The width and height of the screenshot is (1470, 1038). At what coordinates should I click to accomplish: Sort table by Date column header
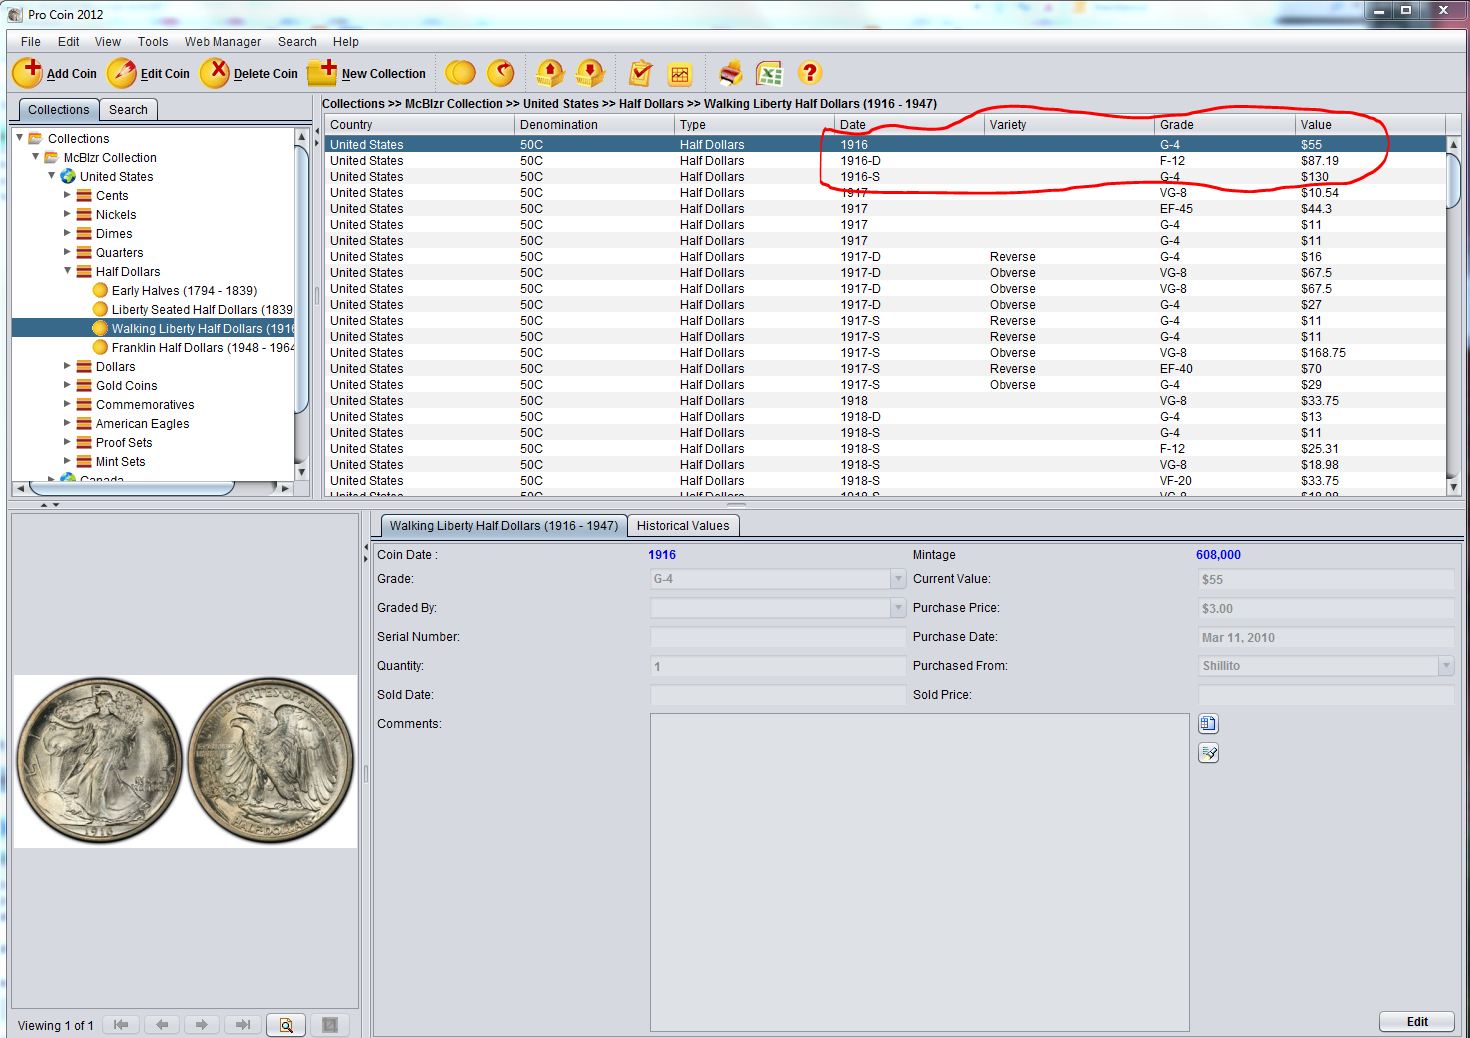[909, 125]
